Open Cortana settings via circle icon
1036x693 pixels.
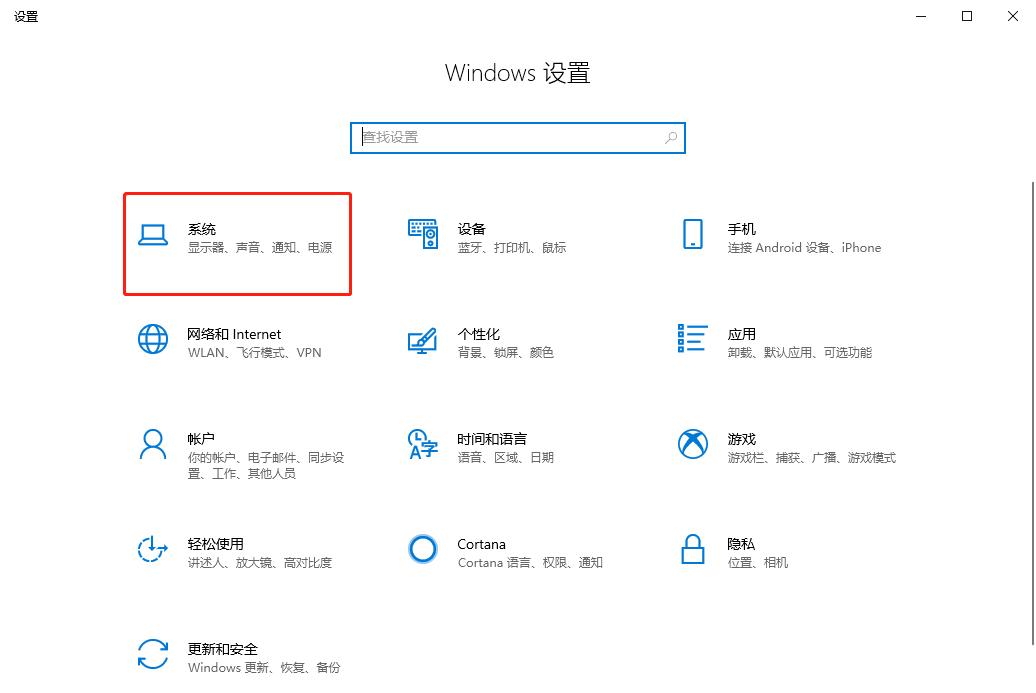[422, 550]
